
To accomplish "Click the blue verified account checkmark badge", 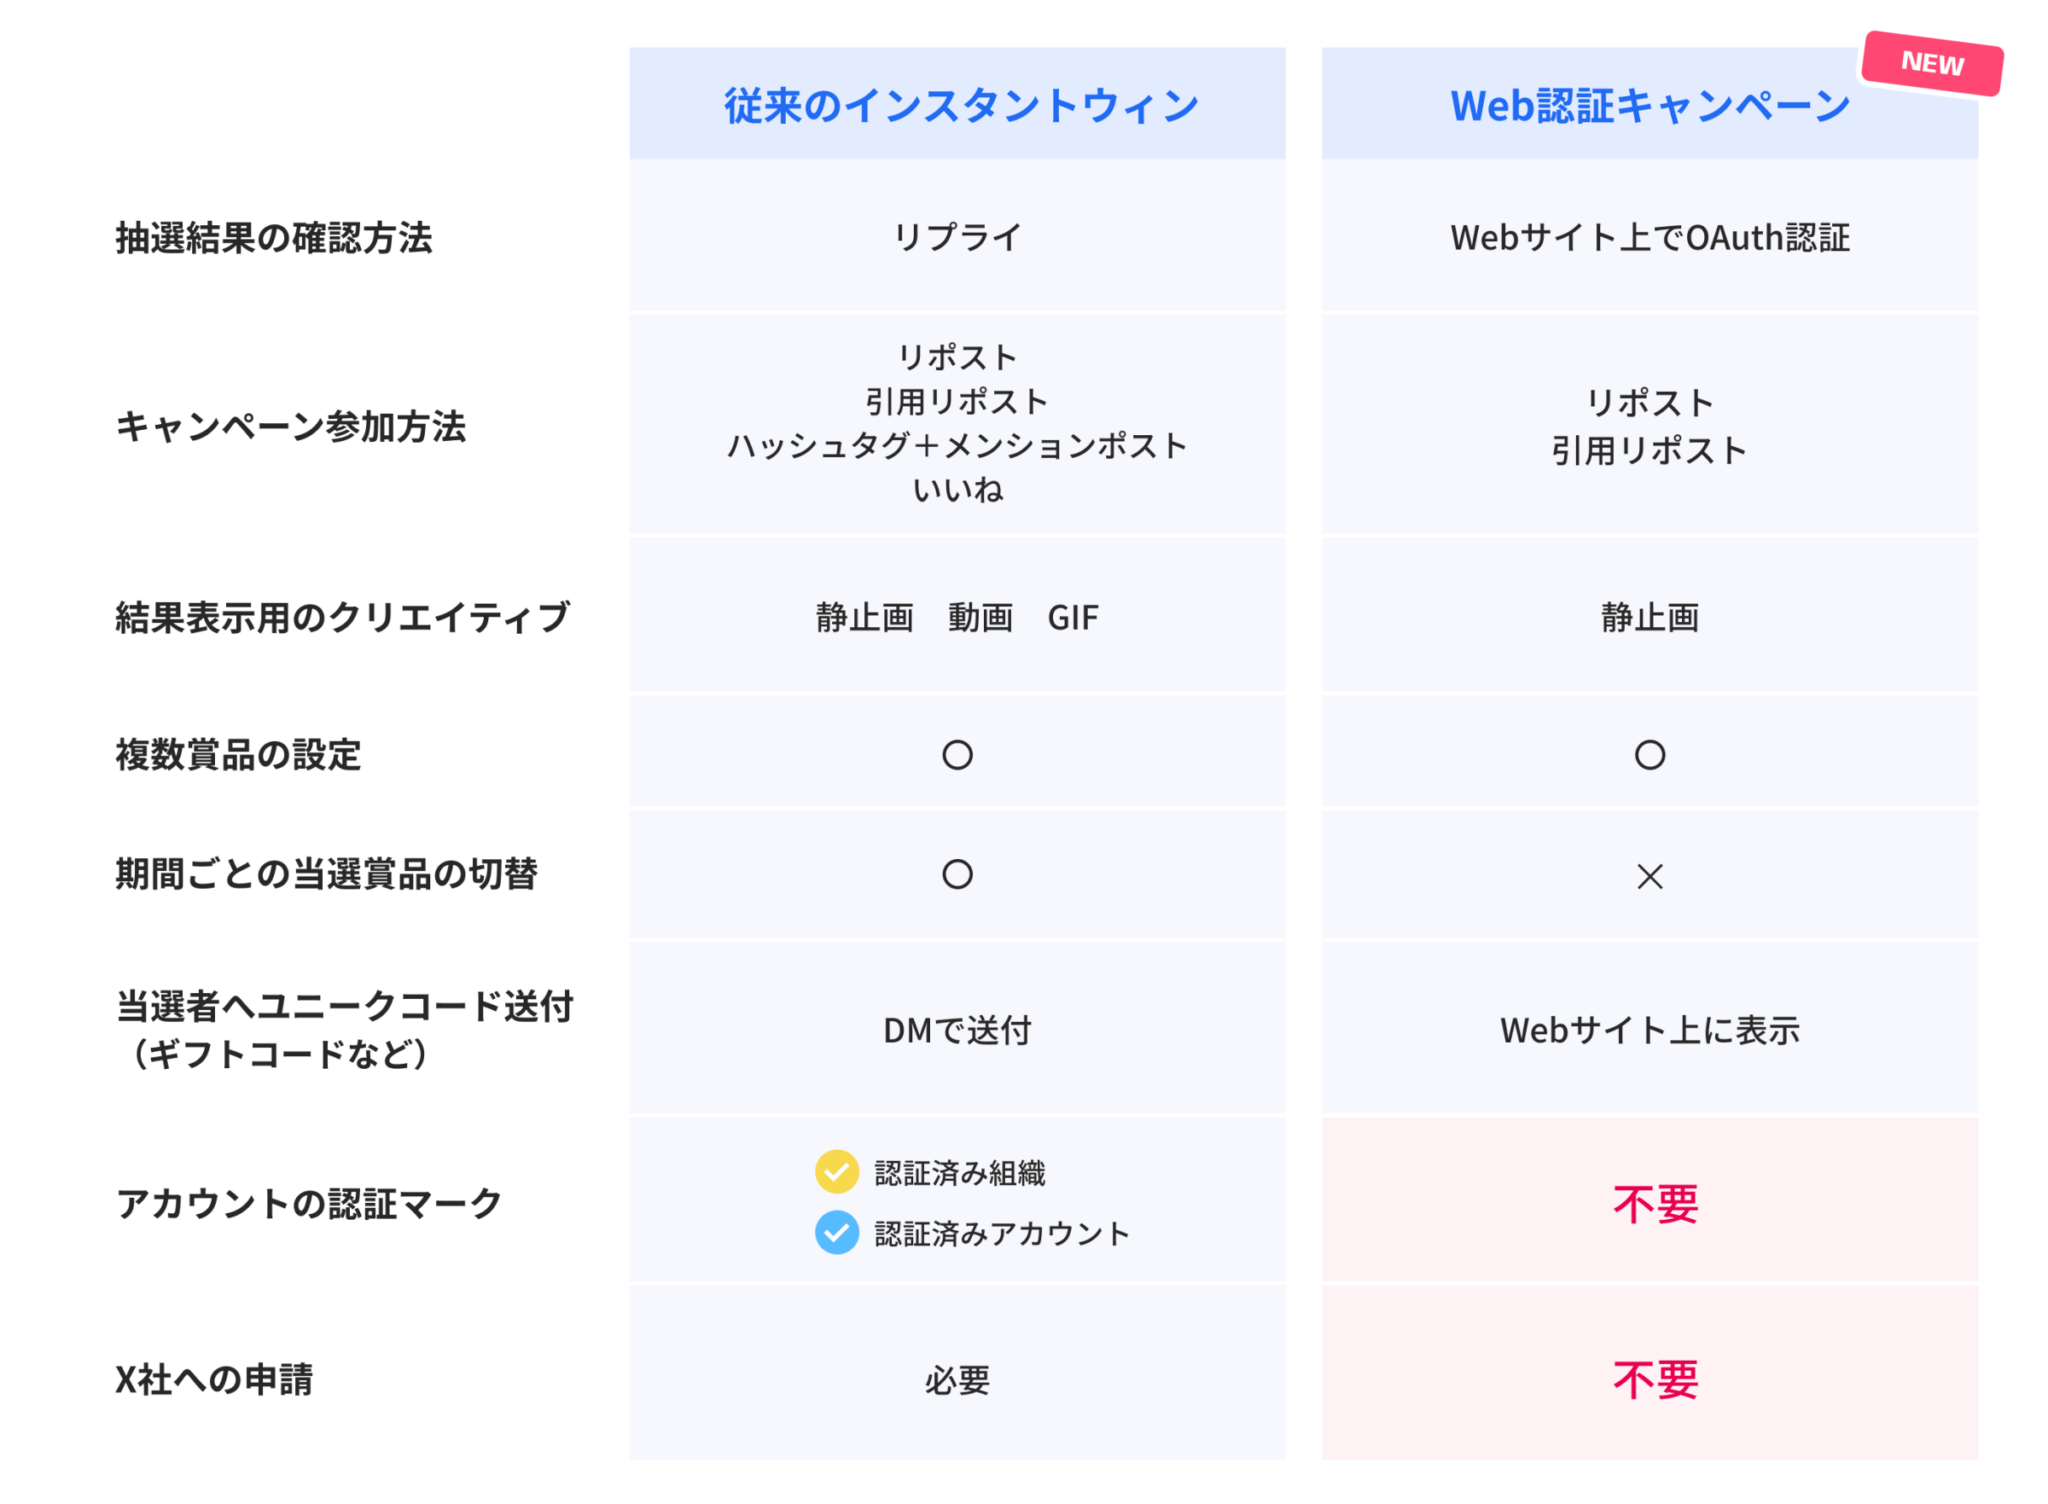I will (836, 1232).
